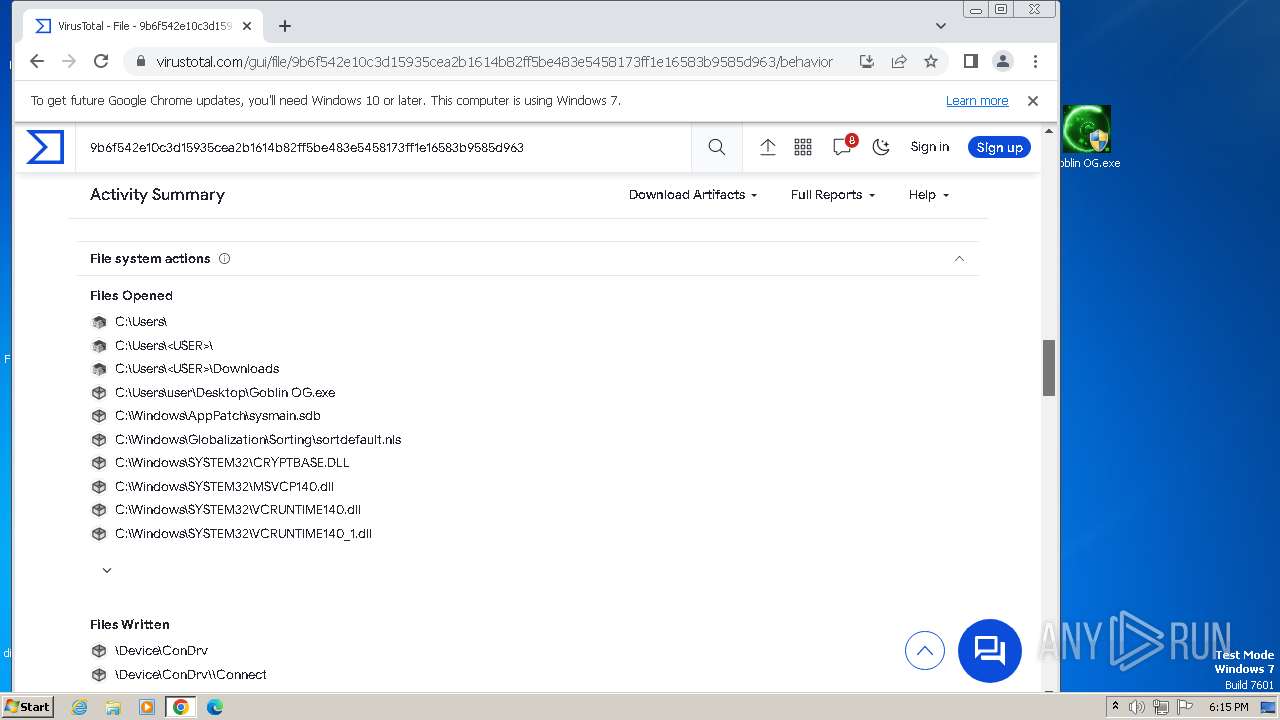1280x720 pixels.
Task: Close the VirusTotal tab
Action: tap(247, 26)
